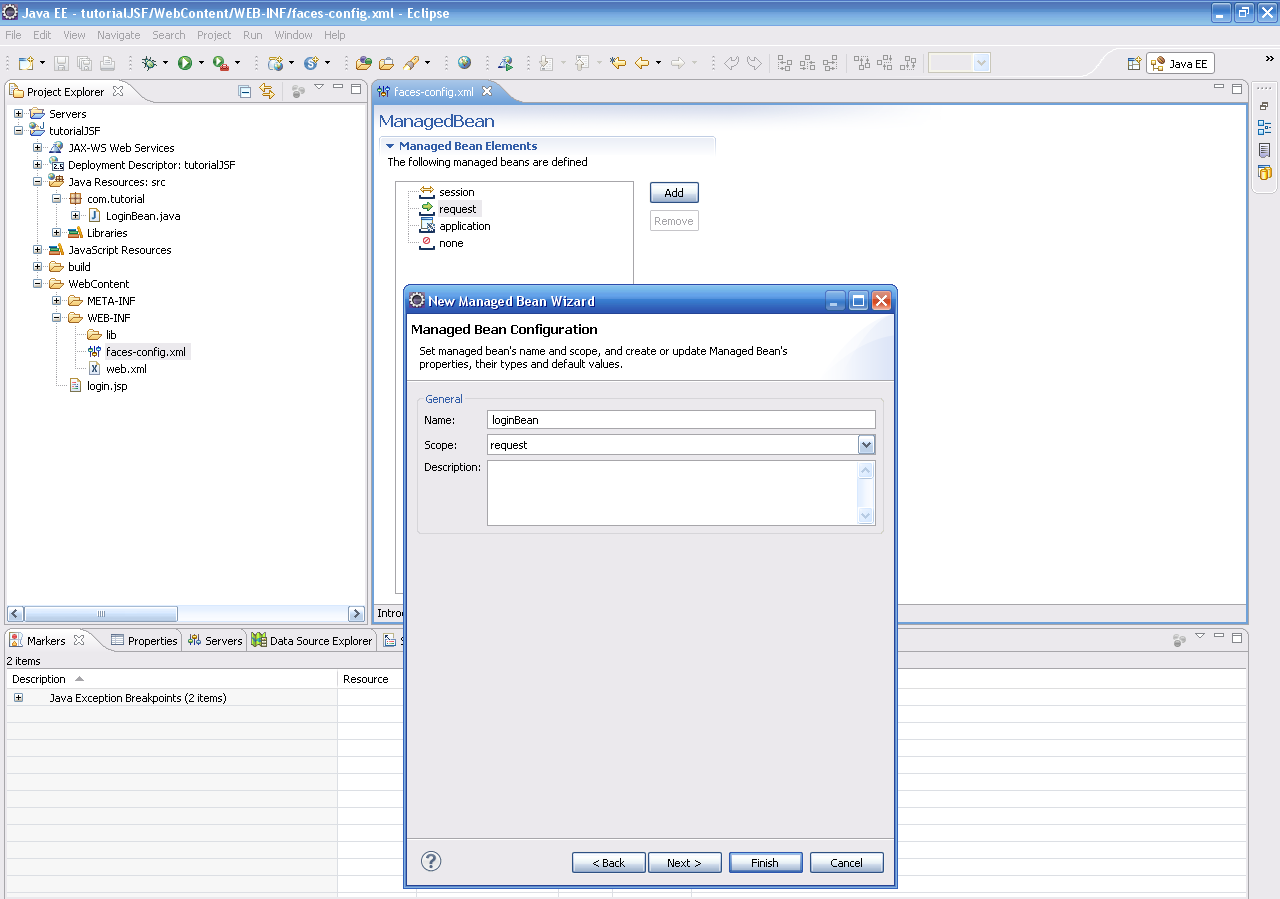Click the Run External Tools toolbar icon
The width and height of the screenshot is (1280, 899).
220,63
